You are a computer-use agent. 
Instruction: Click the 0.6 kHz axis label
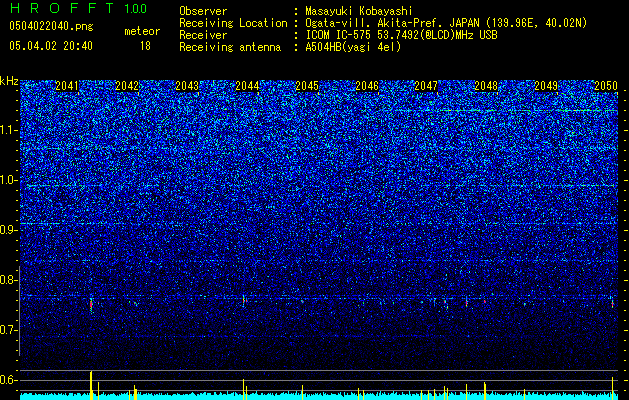9,380
